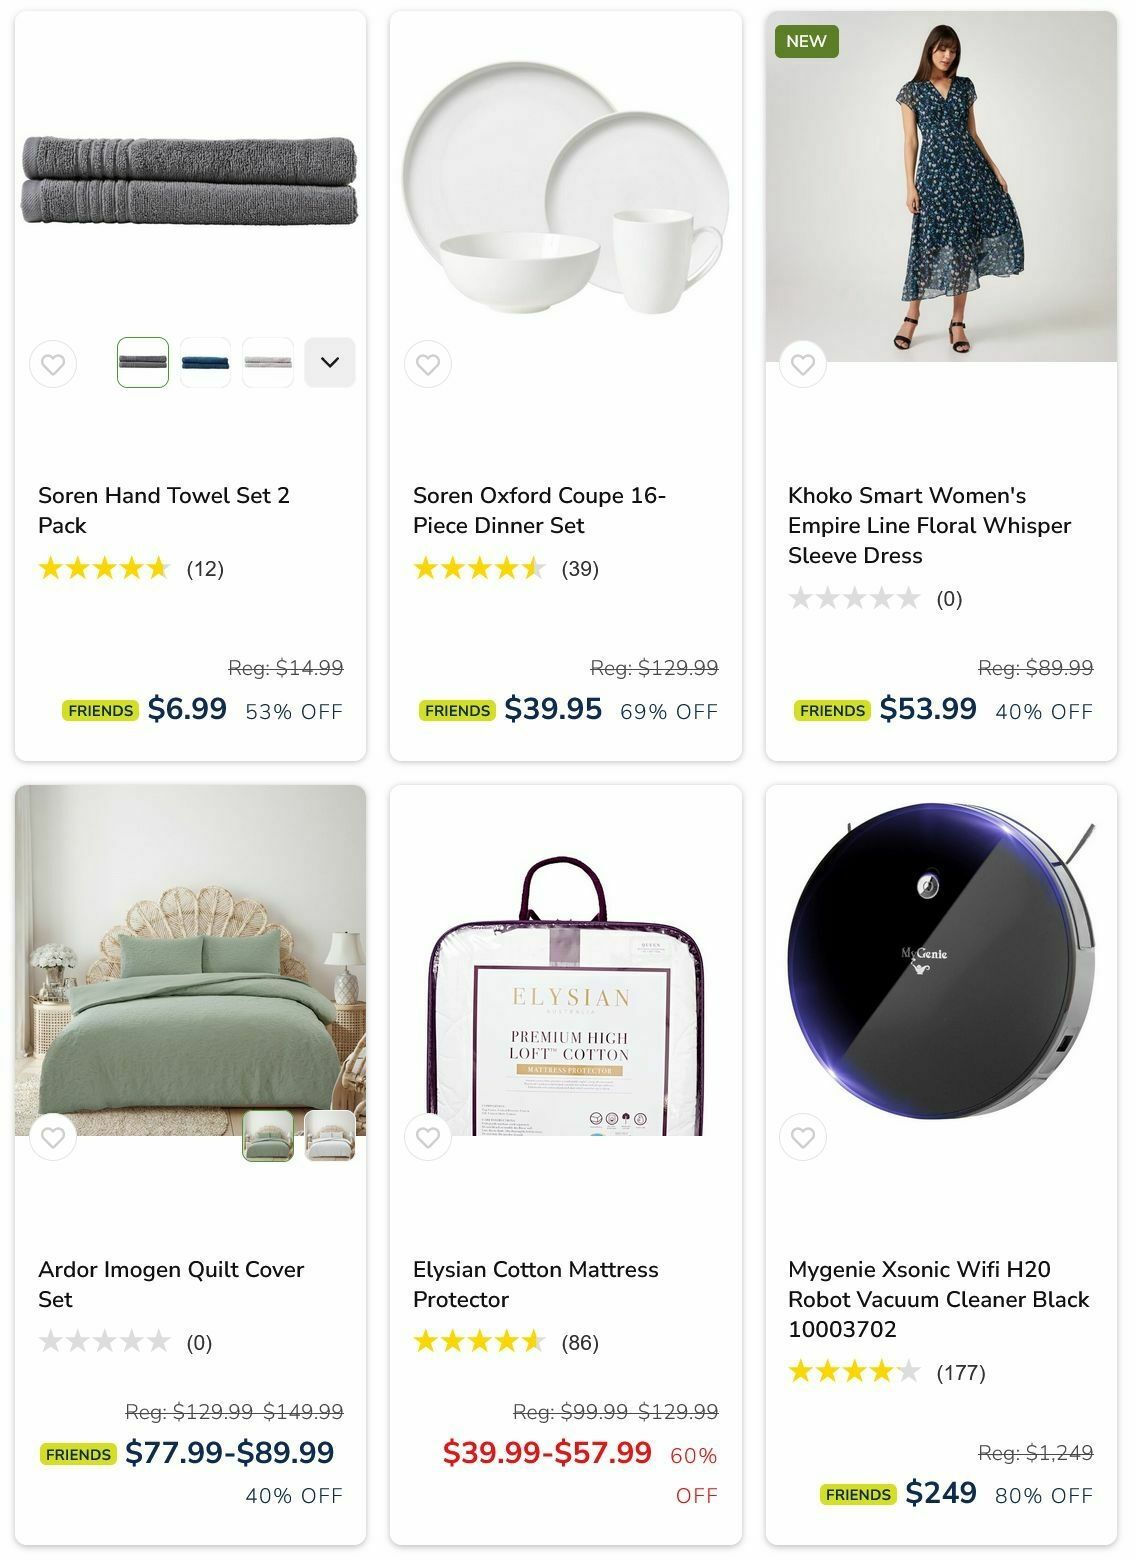Pick the light pink towel swatch

[x=268, y=362]
